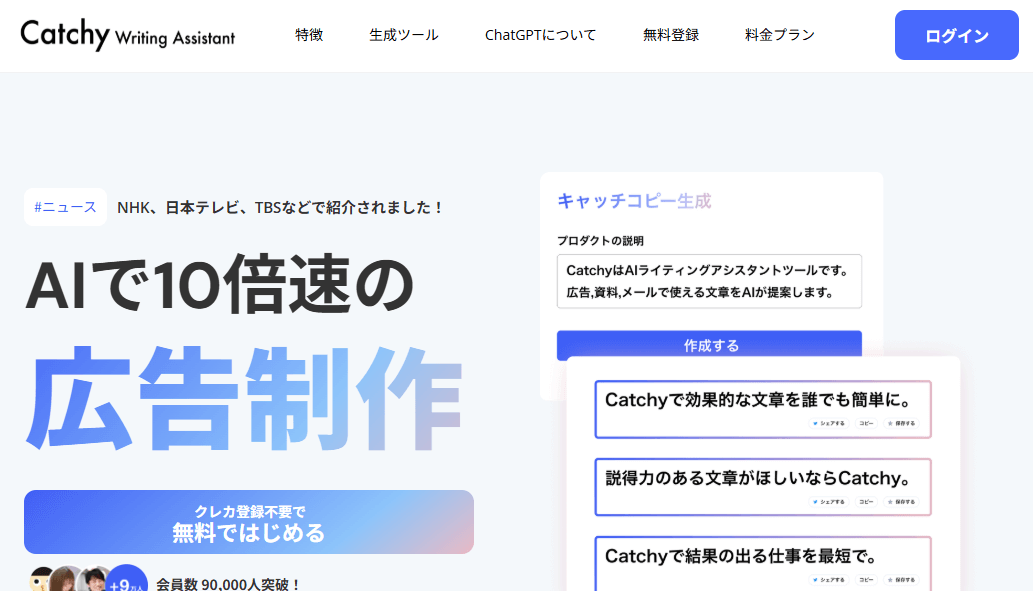Click the 作成する button
This screenshot has width=1033, height=591.
[709, 345]
